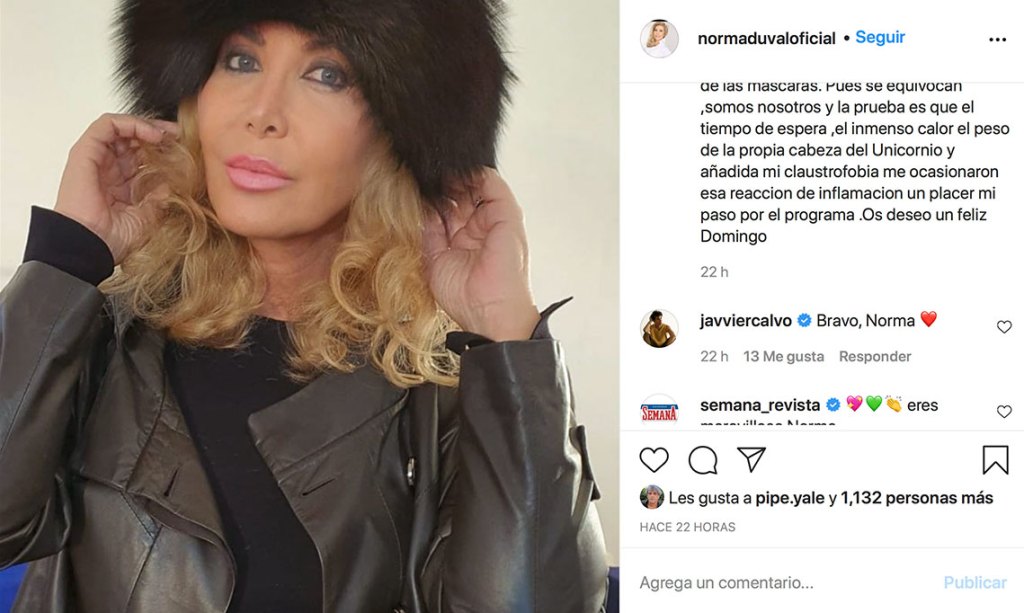Open normaduvaloficial's profile picture
The height and width of the screenshot is (613, 1024).
tap(659, 39)
